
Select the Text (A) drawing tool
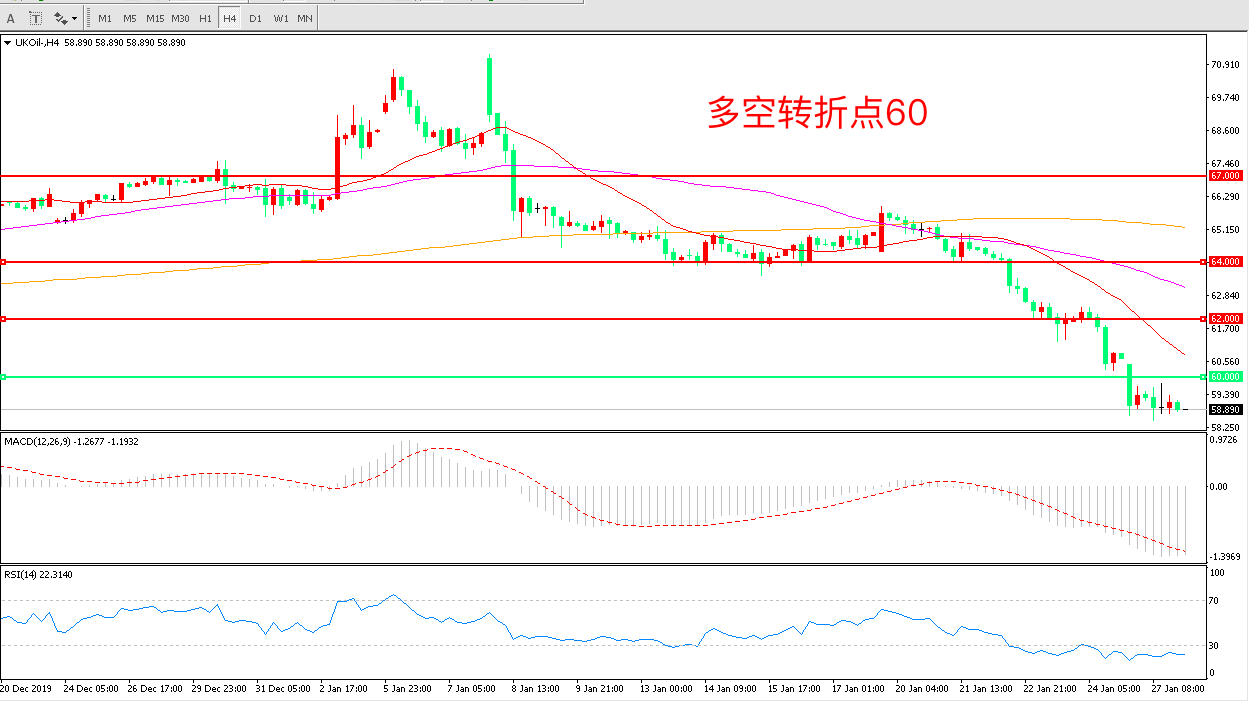[x=11, y=18]
